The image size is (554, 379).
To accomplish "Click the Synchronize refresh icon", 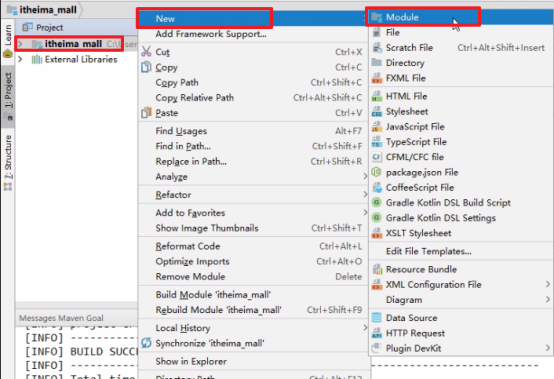I will (146, 343).
